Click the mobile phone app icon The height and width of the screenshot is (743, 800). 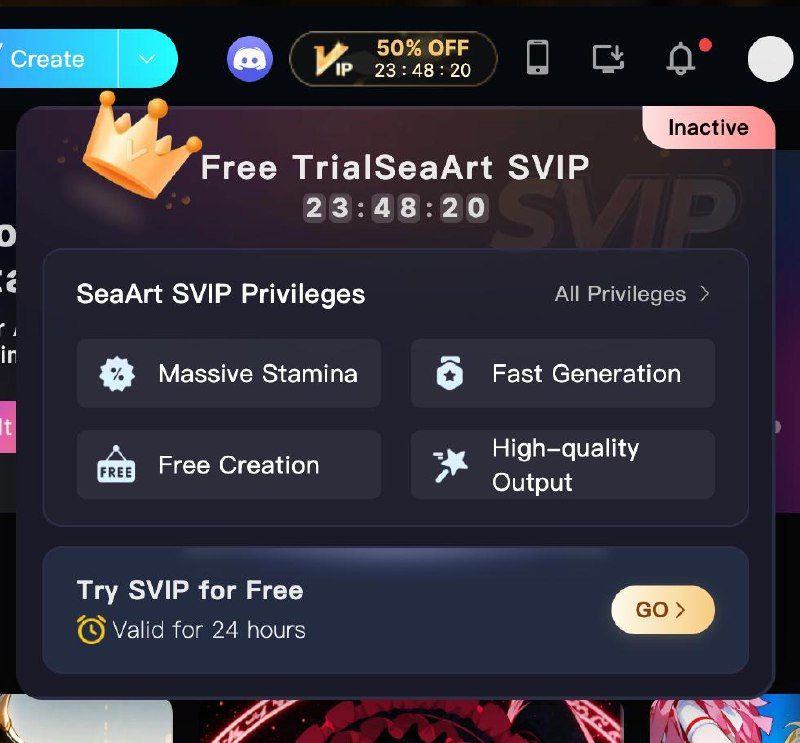tap(537, 57)
